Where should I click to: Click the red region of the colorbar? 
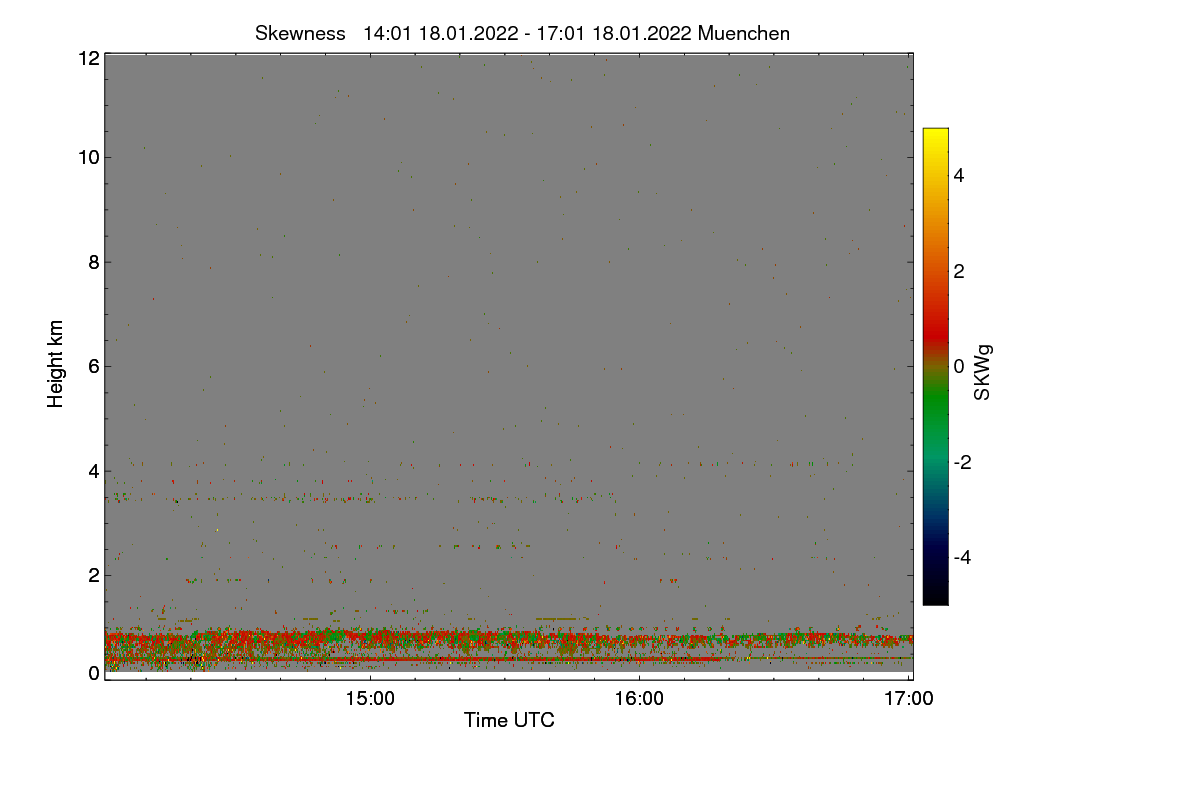(935, 318)
